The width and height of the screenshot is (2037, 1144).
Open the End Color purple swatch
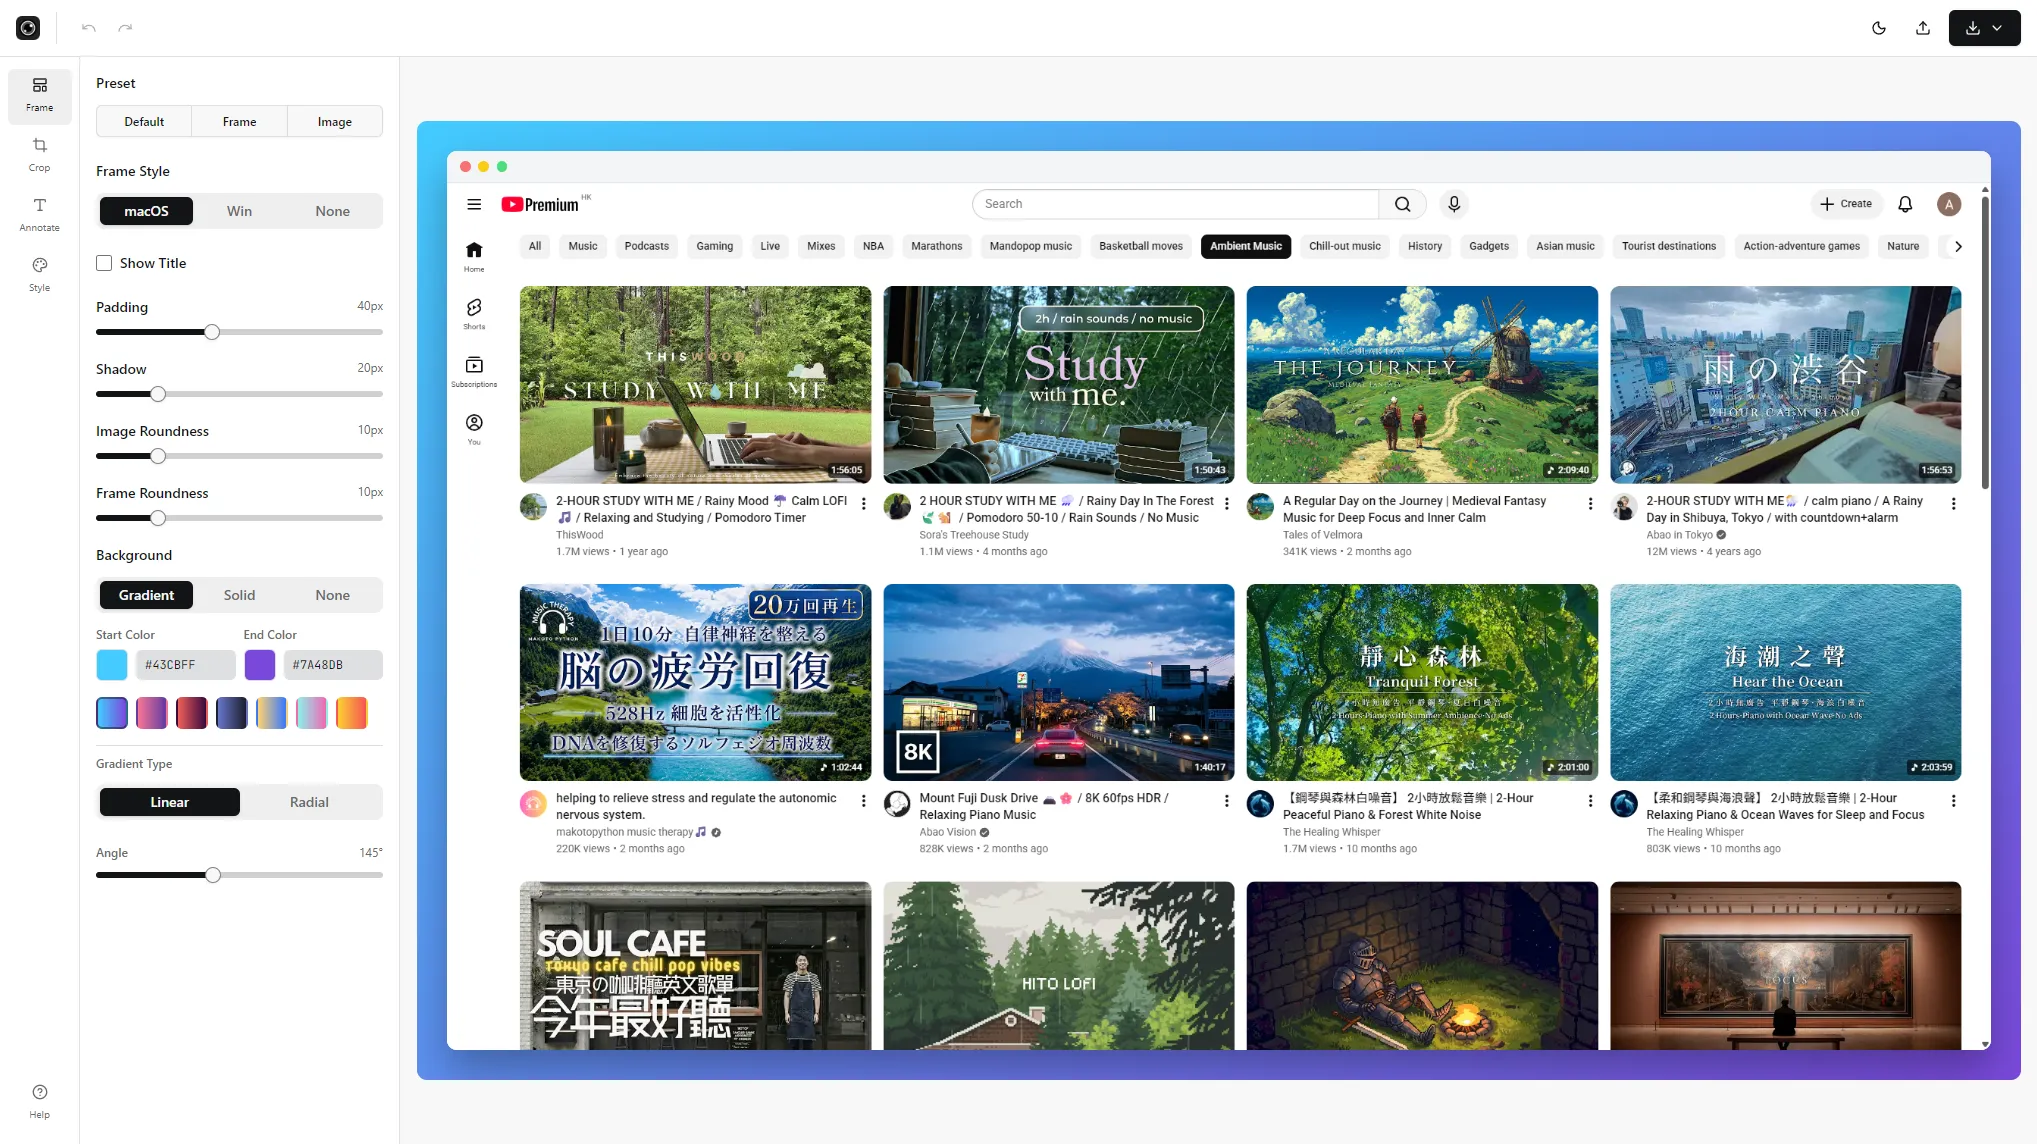[260, 665]
